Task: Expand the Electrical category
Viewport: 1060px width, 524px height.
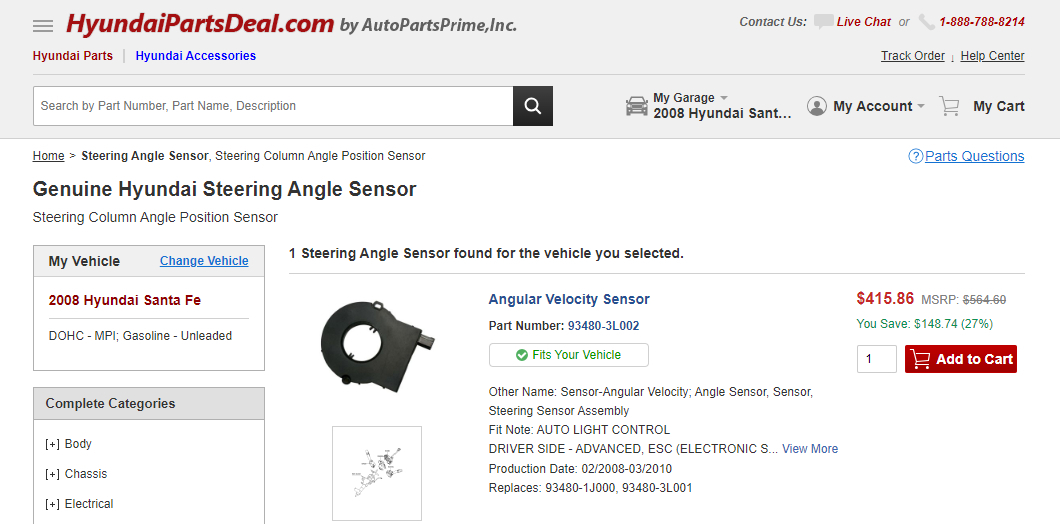Action: click(x=53, y=504)
